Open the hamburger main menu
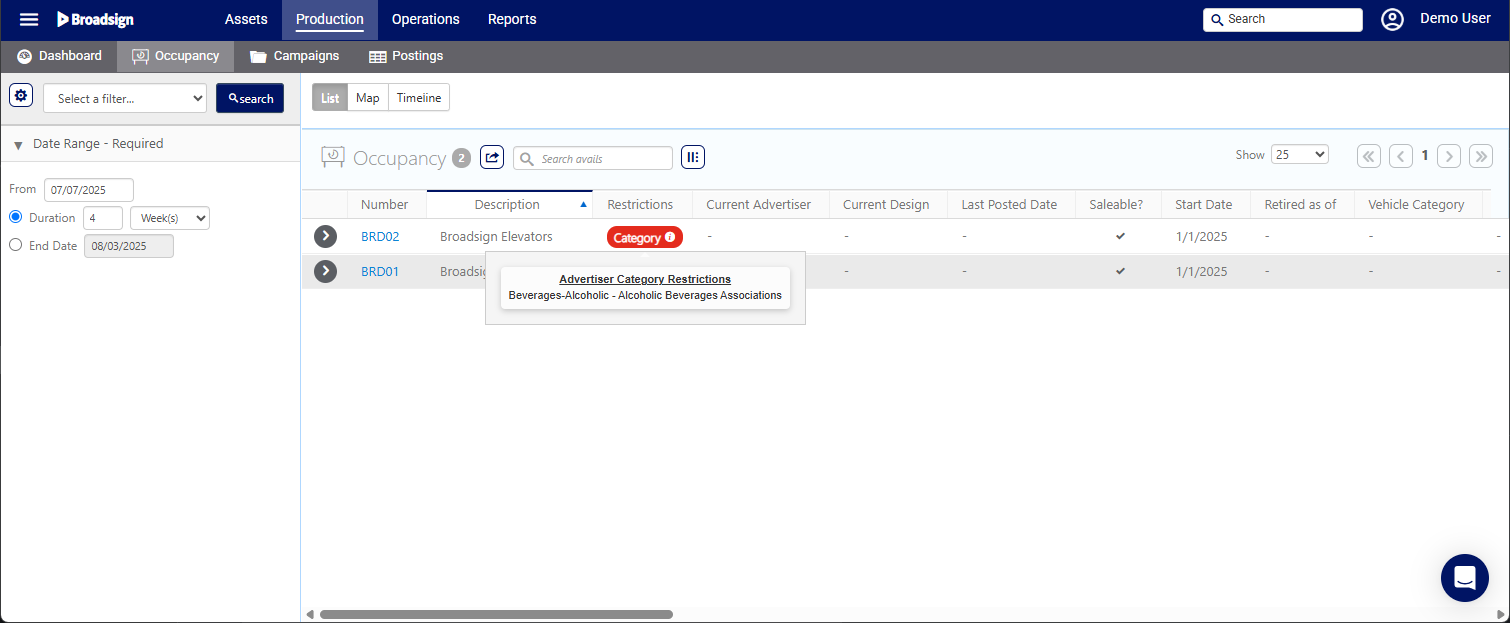This screenshot has width=1510, height=623. [29, 19]
